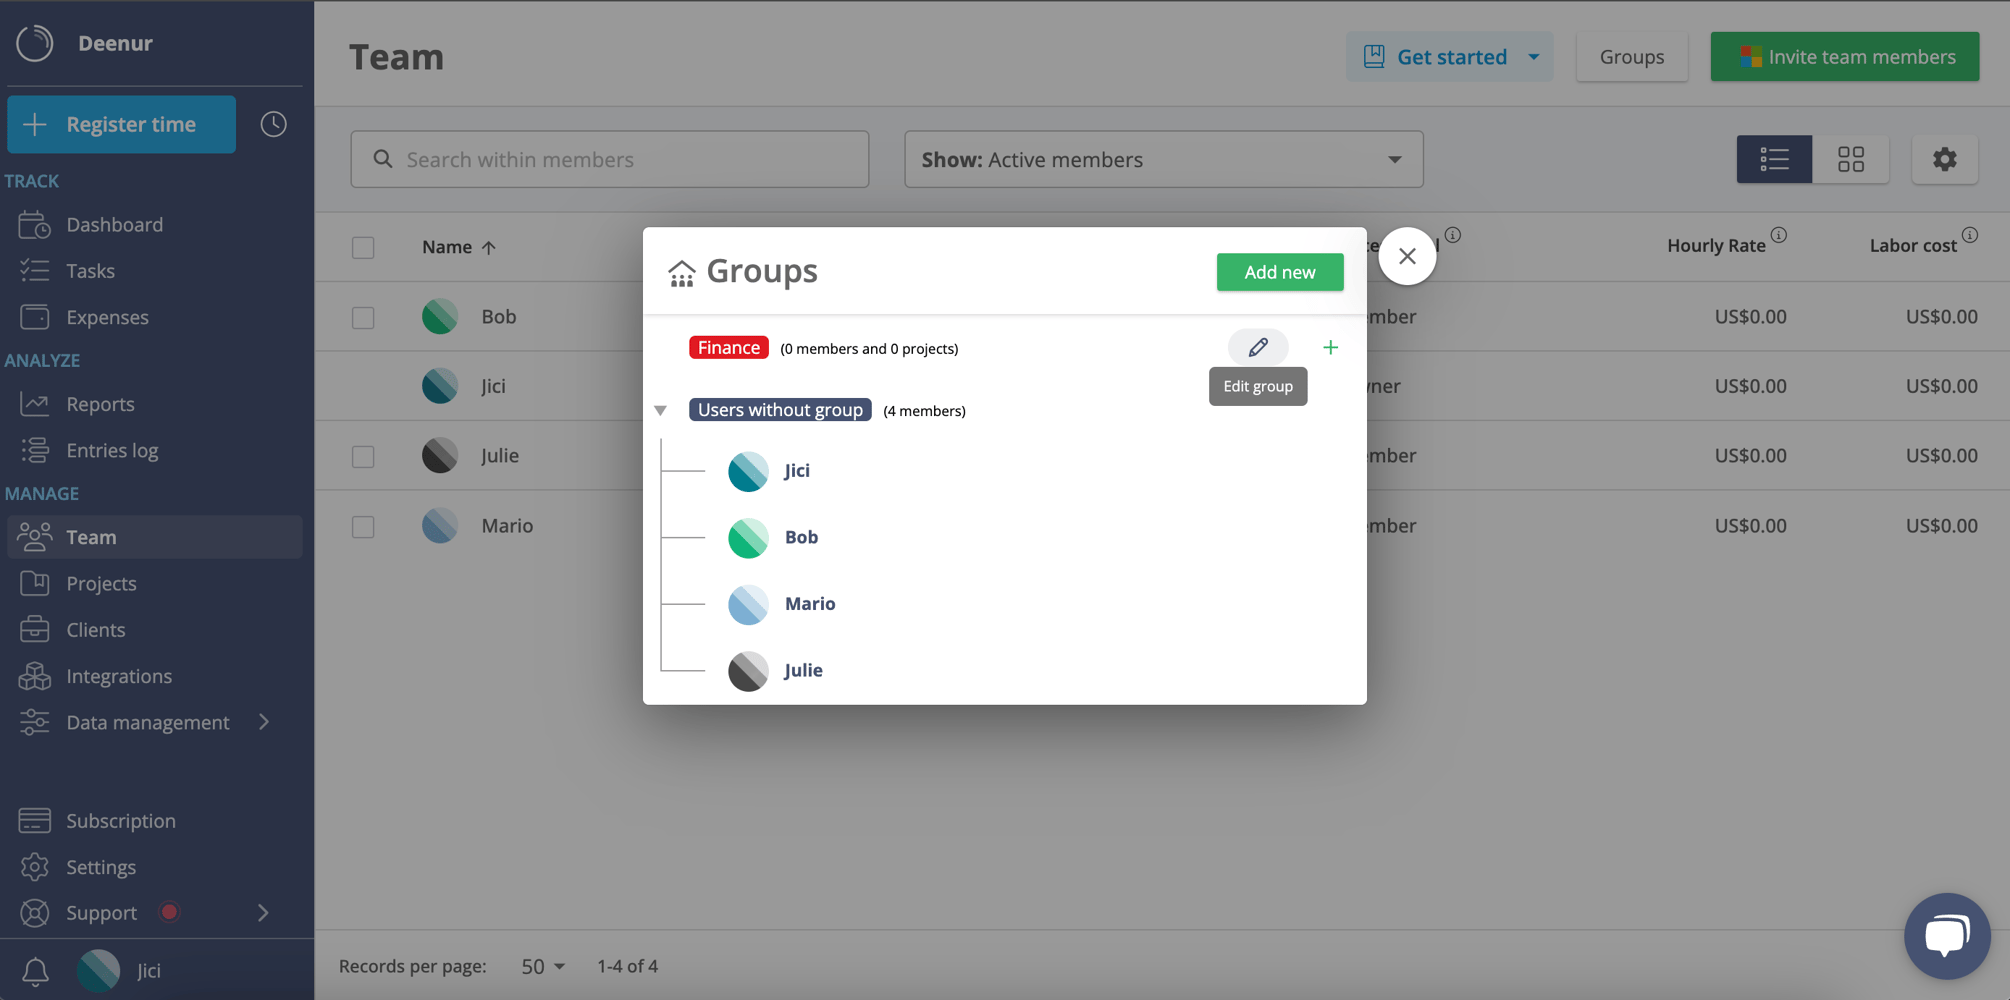
Task: Click the pencil Edit group icon for Finance
Action: pyautogui.click(x=1258, y=347)
